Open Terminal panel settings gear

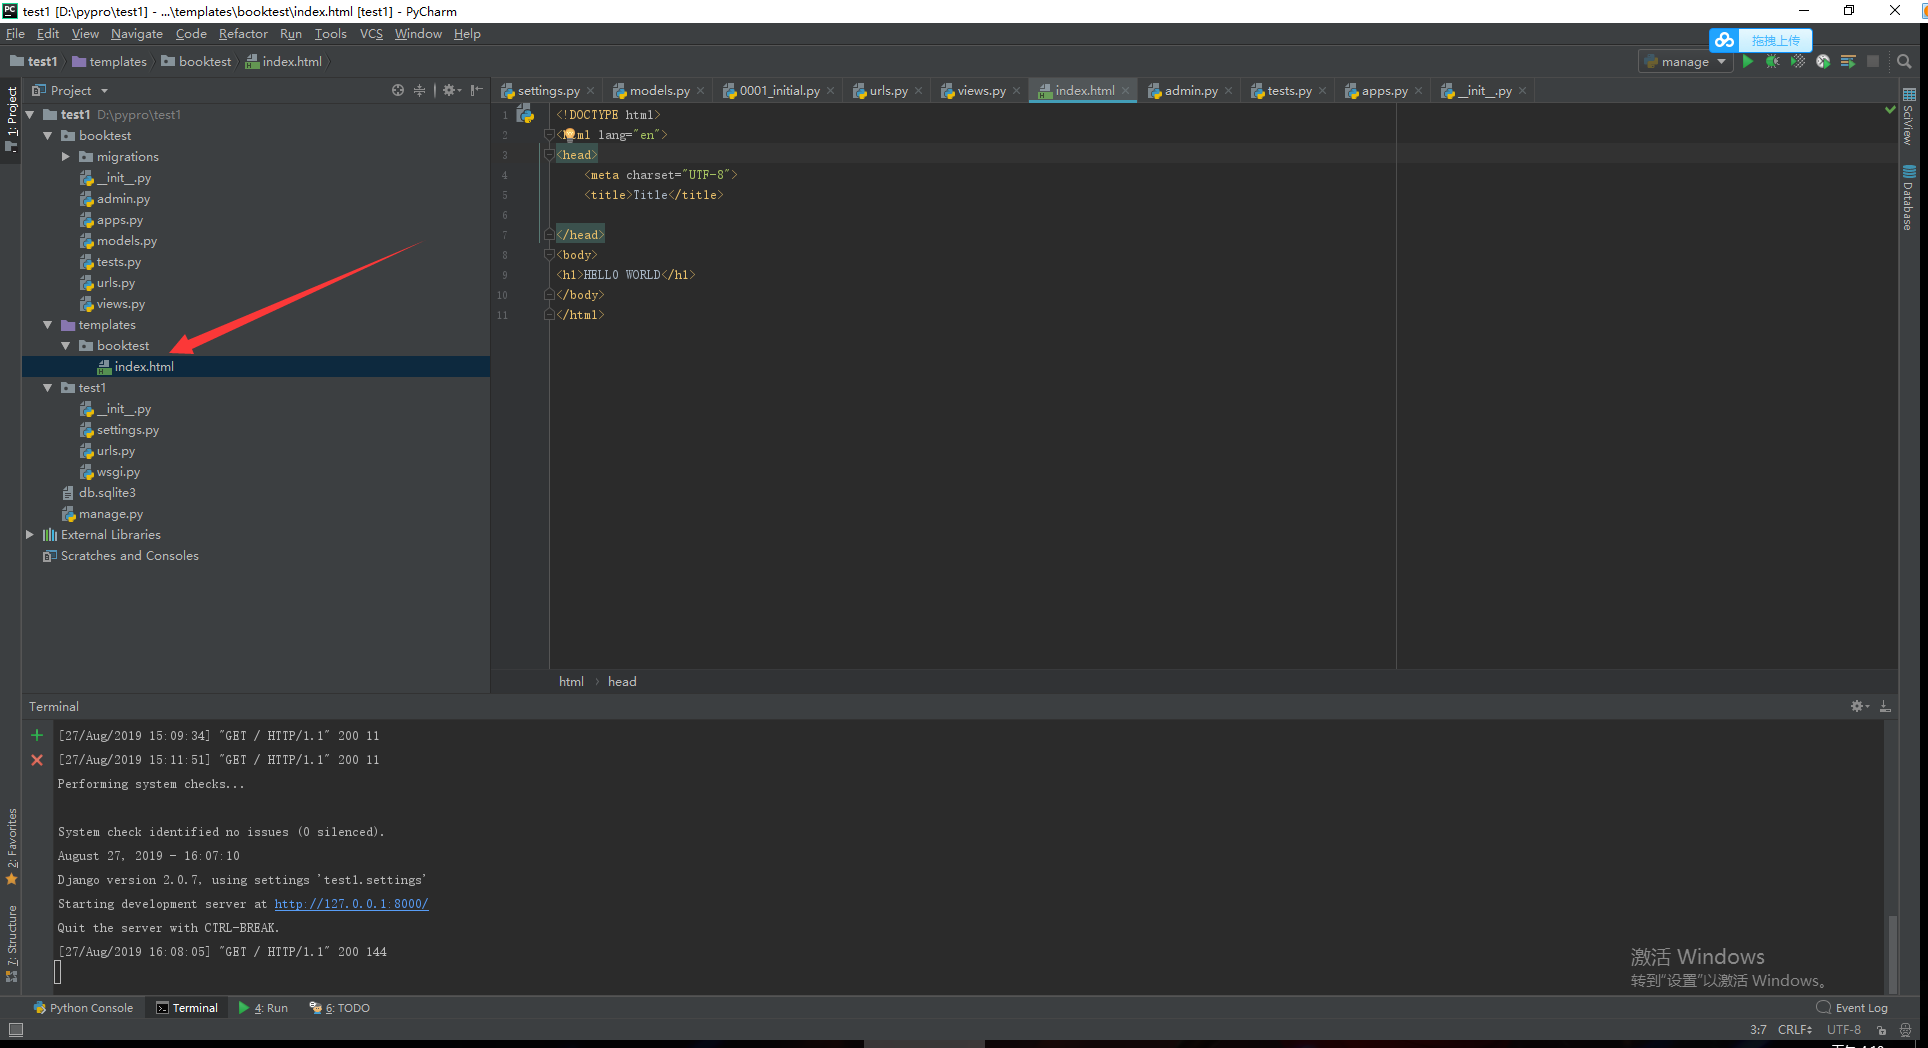click(x=1859, y=706)
